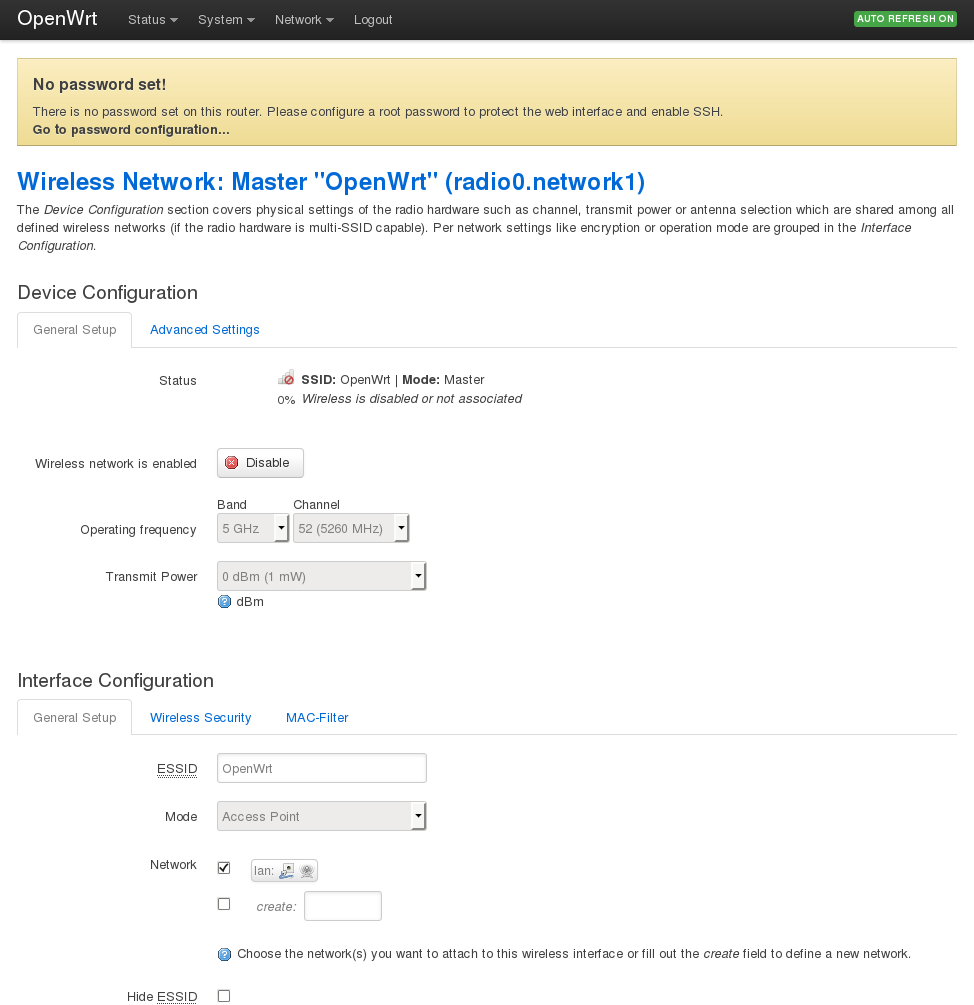Open the Transmit Power dropdown
Viewport: 974px width, 1005px height.
322,576
